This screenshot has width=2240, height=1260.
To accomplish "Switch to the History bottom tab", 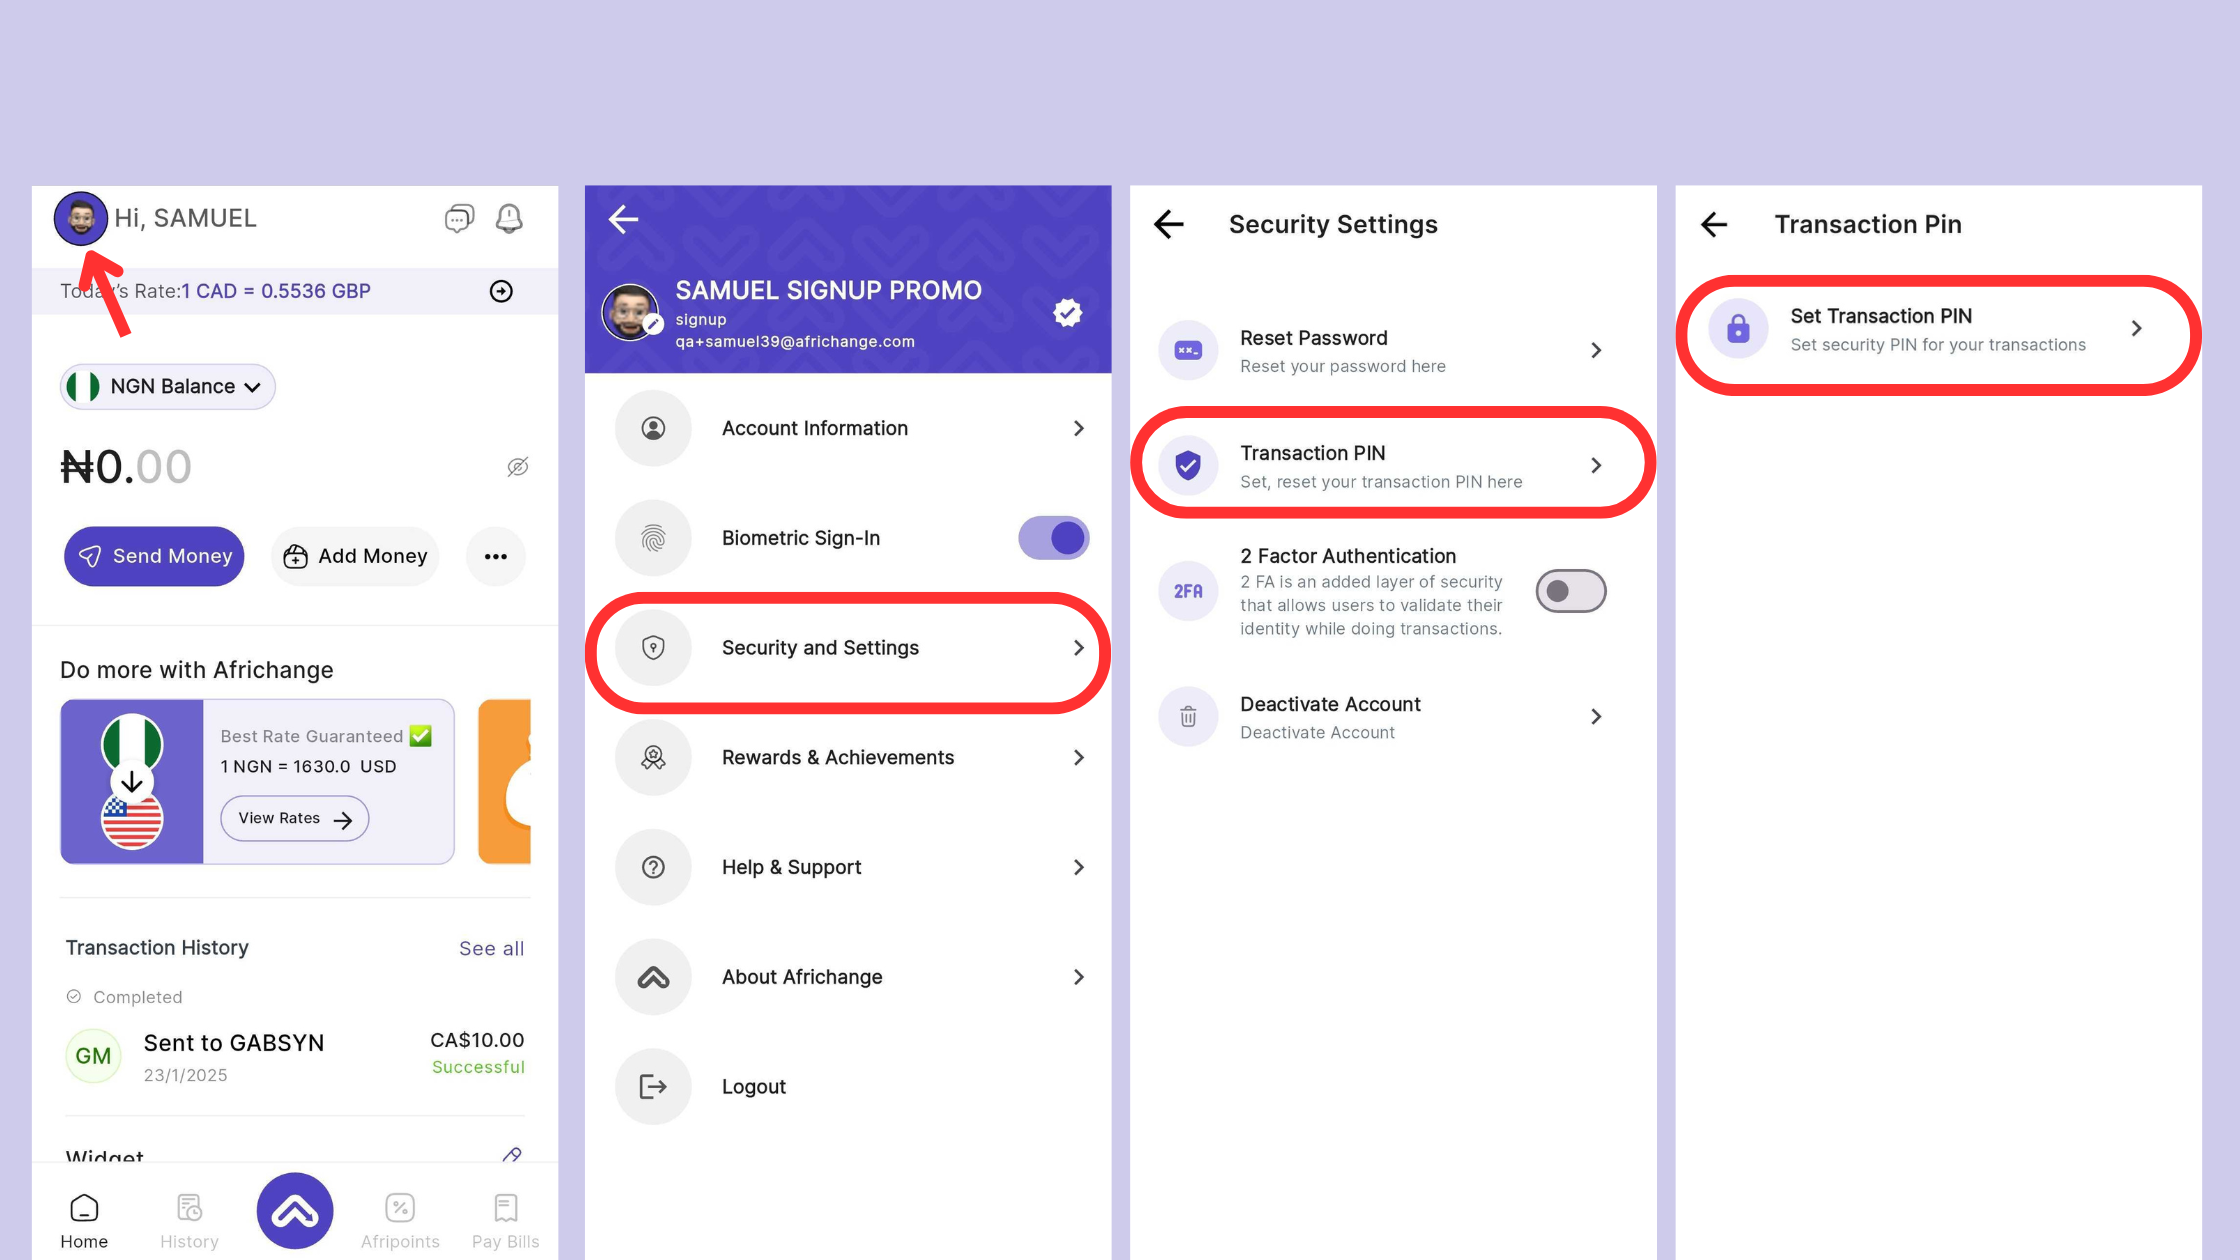I will click(x=189, y=1221).
